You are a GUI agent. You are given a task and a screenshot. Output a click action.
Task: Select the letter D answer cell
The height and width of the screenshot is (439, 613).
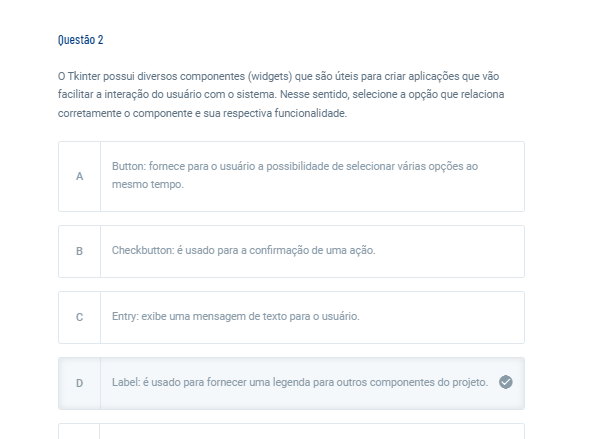79,383
